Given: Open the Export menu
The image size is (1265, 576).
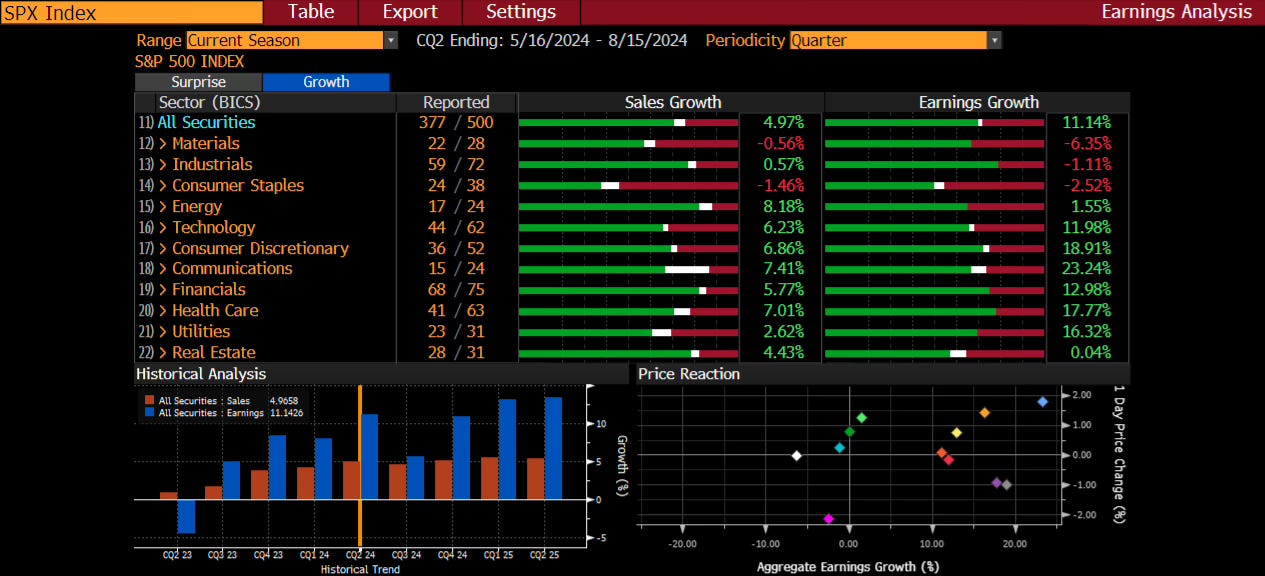Looking at the screenshot, I should (x=410, y=12).
